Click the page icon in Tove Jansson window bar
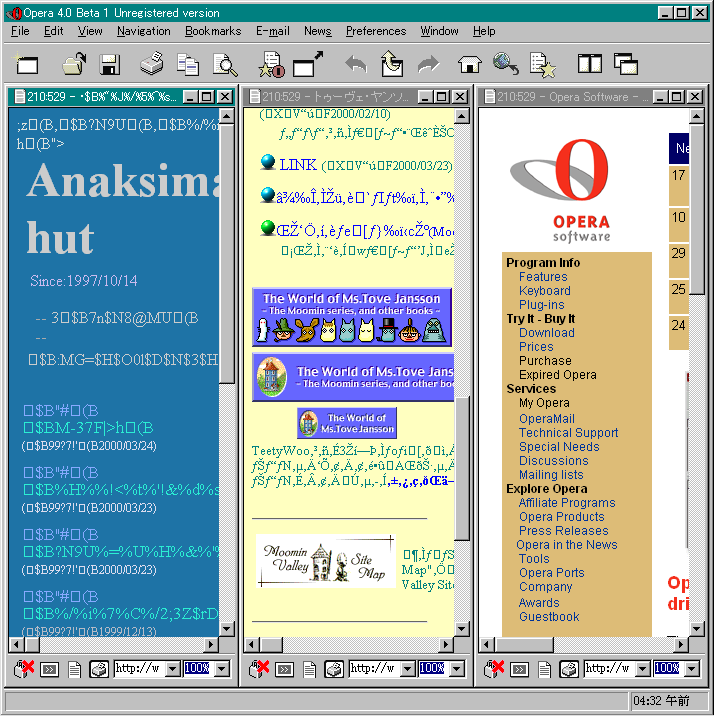Image resolution: width=714 pixels, height=716 pixels. [x=310, y=670]
